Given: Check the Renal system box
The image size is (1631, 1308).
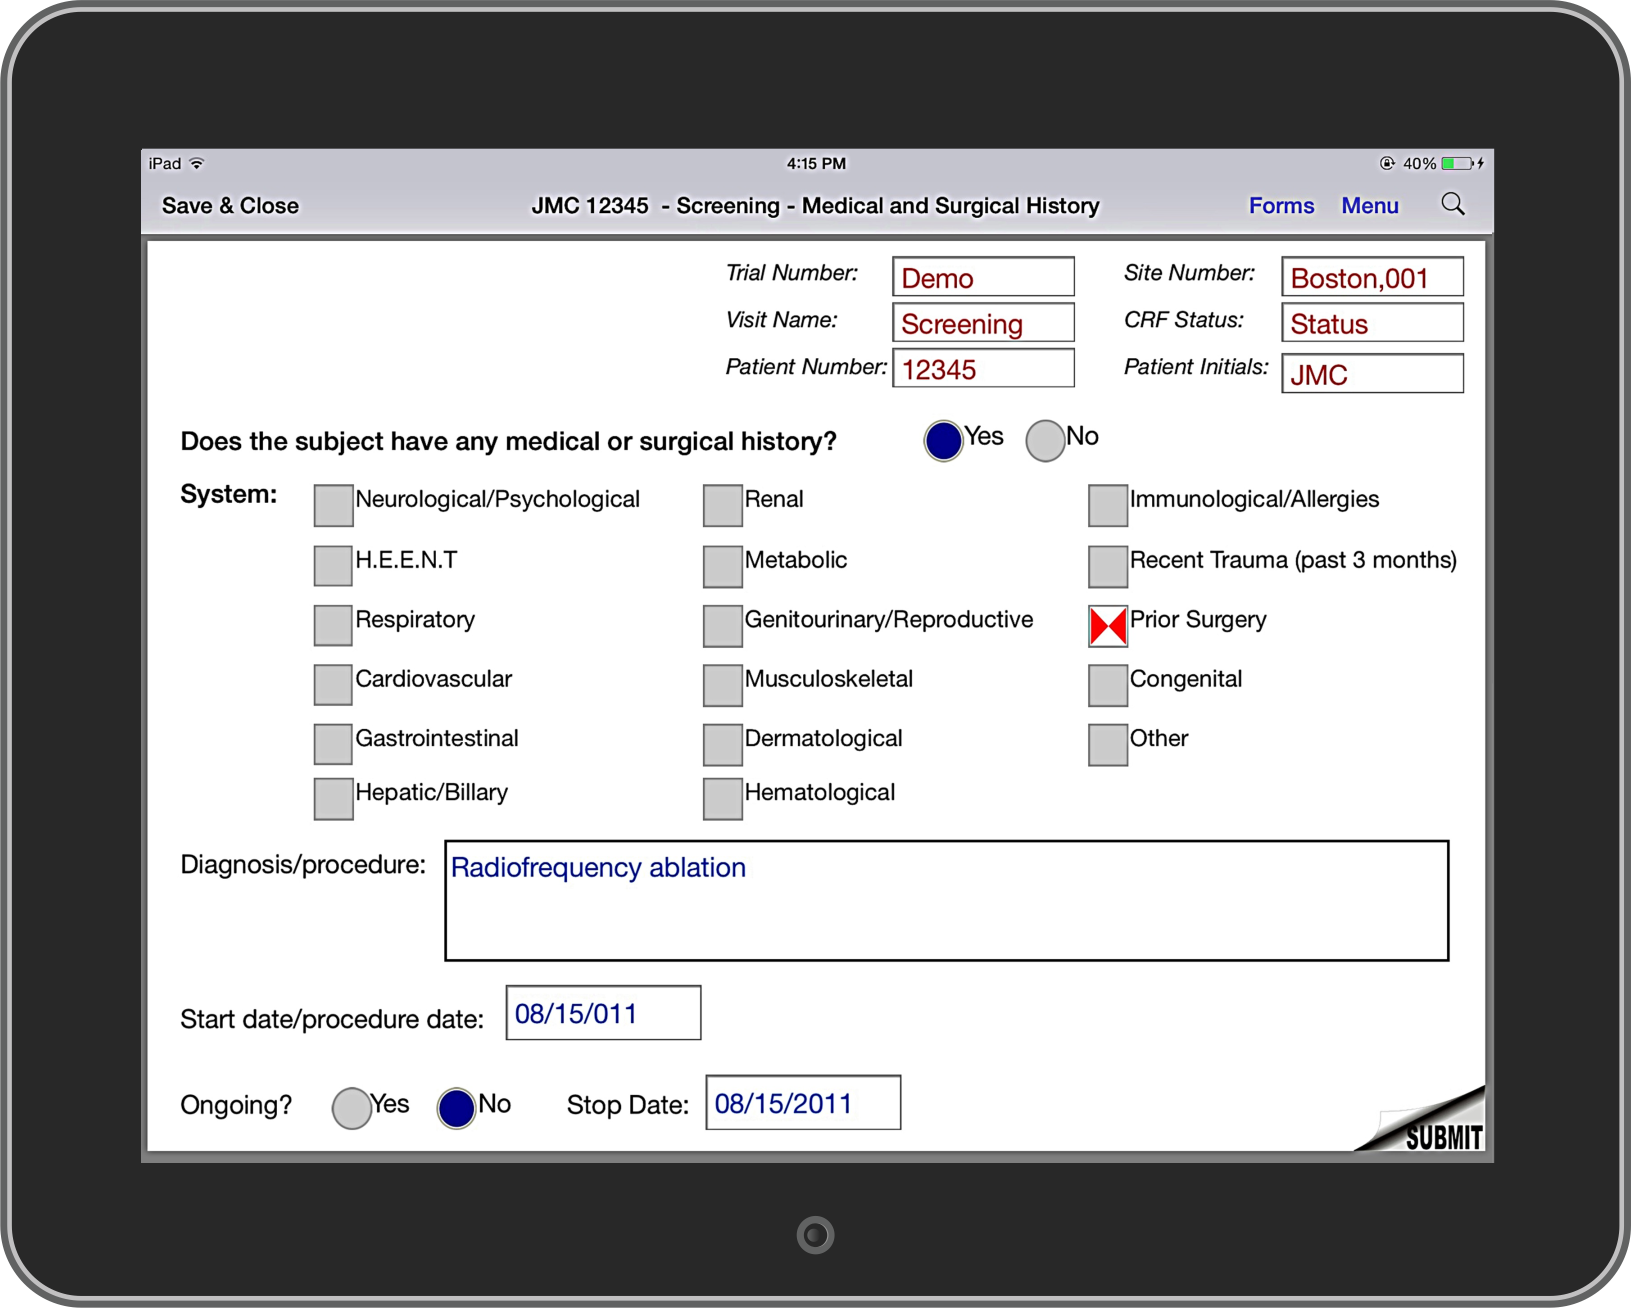Looking at the screenshot, I should pos(722,505).
